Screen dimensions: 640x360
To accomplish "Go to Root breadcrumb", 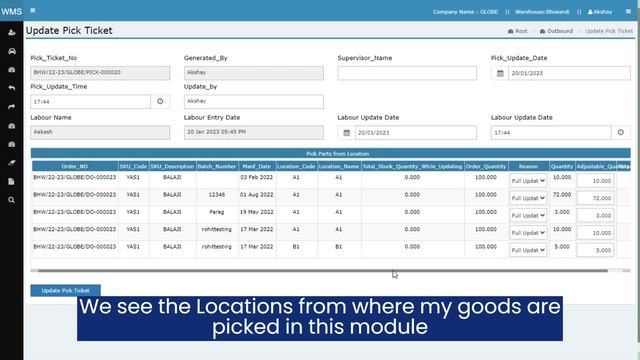I will [x=518, y=31].
